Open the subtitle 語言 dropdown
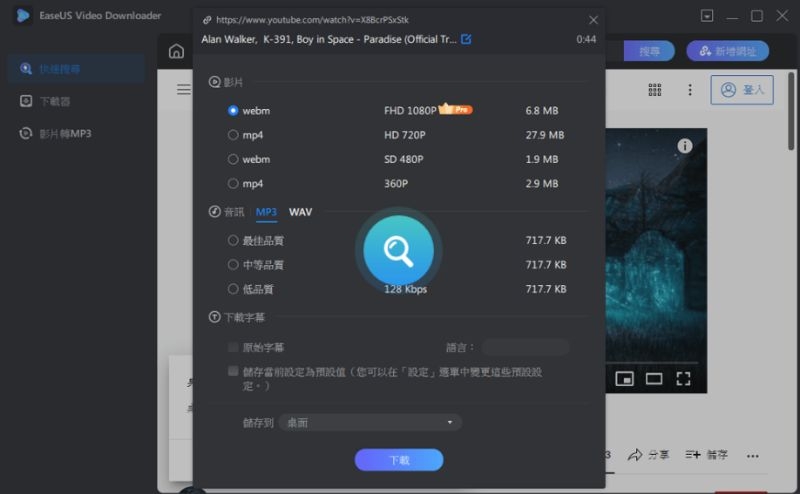This screenshot has height=494, width=800. click(525, 348)
